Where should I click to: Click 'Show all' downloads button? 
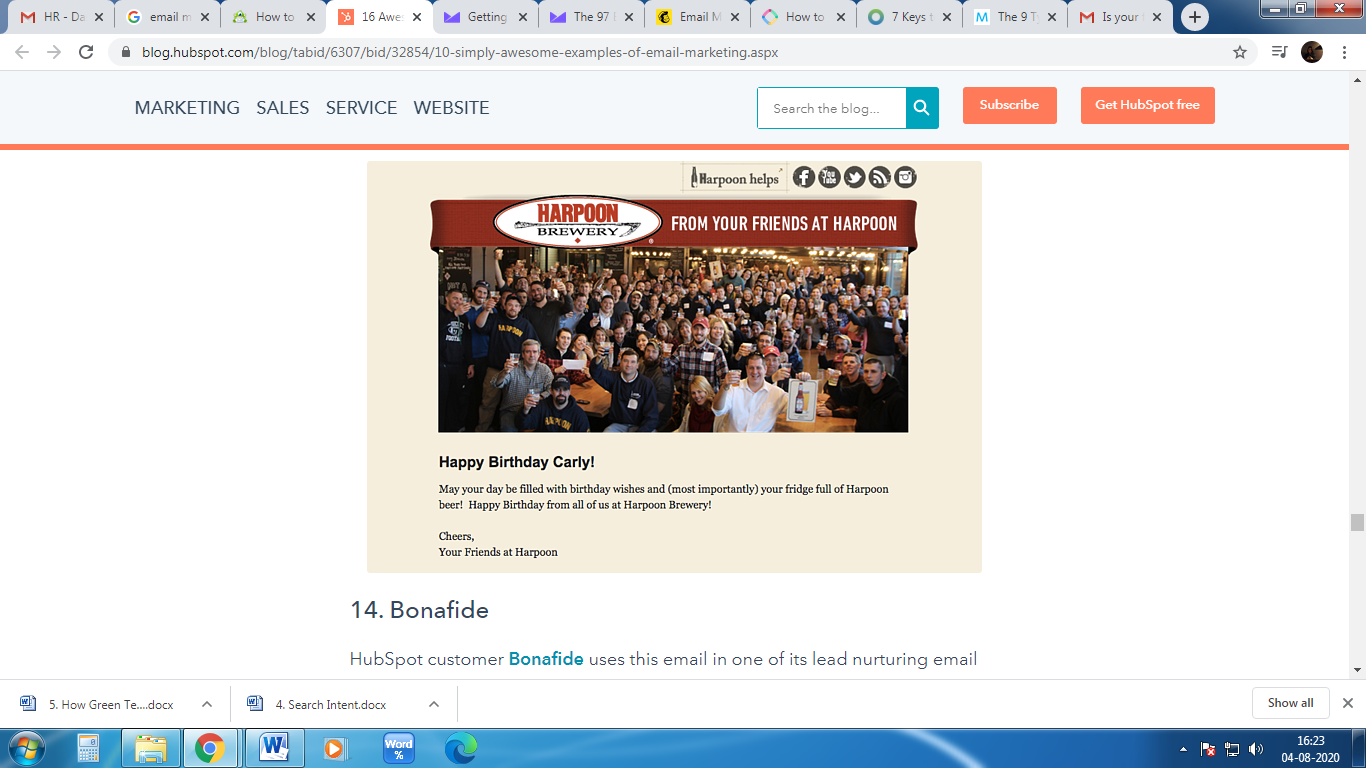(x=1290, y=703)
